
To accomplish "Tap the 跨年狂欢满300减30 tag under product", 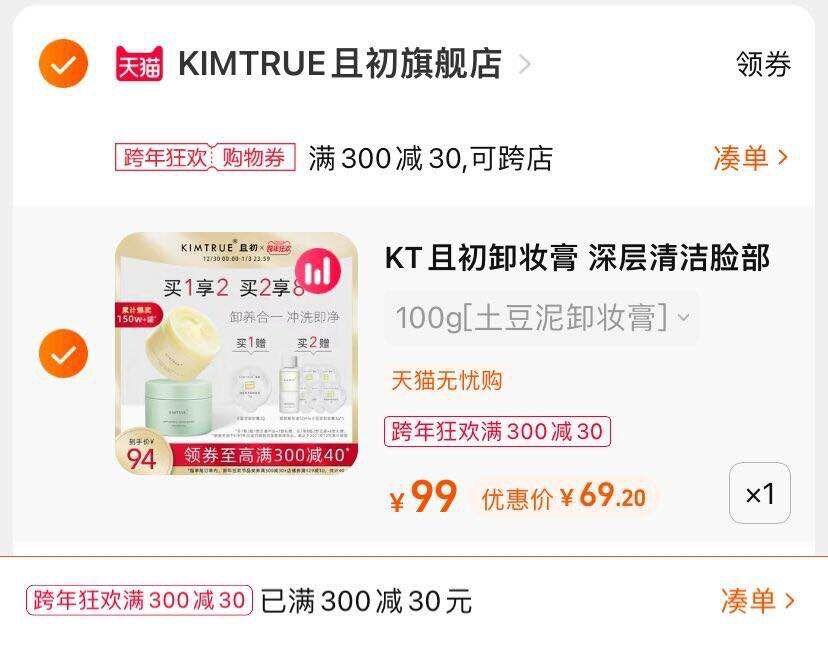I will 497,432.
